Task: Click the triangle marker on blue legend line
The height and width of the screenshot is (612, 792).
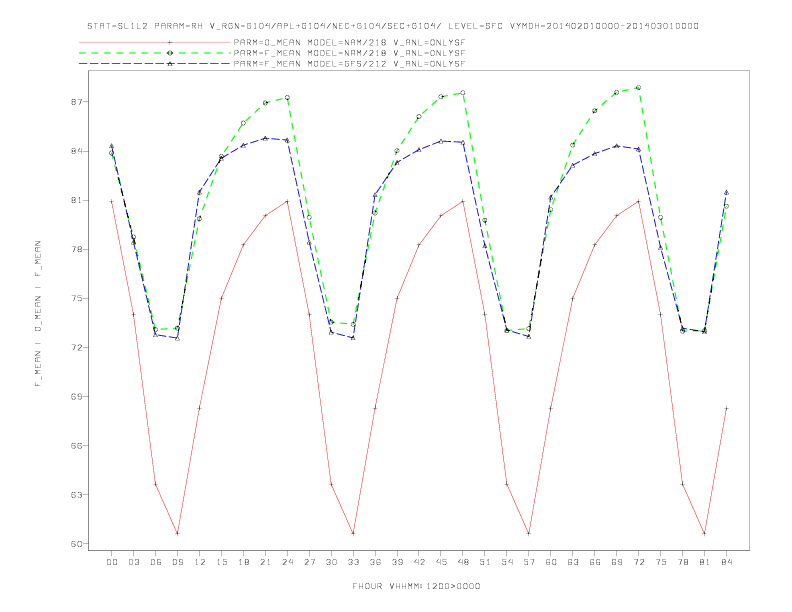Action: coord(170,64)
